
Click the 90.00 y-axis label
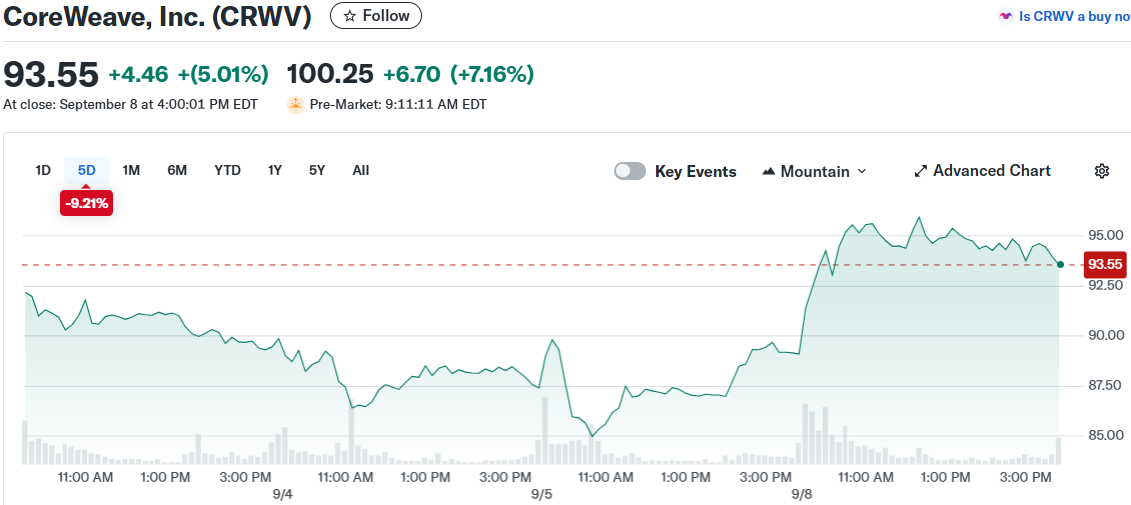tap(1105, 335)
